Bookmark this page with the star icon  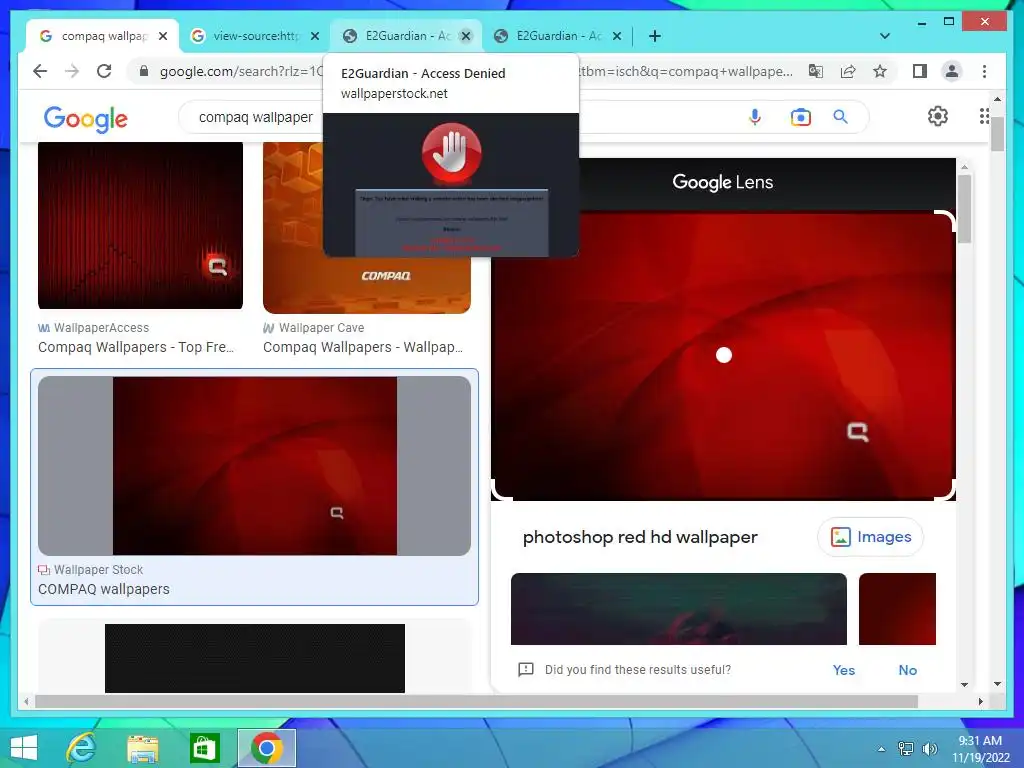click(x=880, y=71)
